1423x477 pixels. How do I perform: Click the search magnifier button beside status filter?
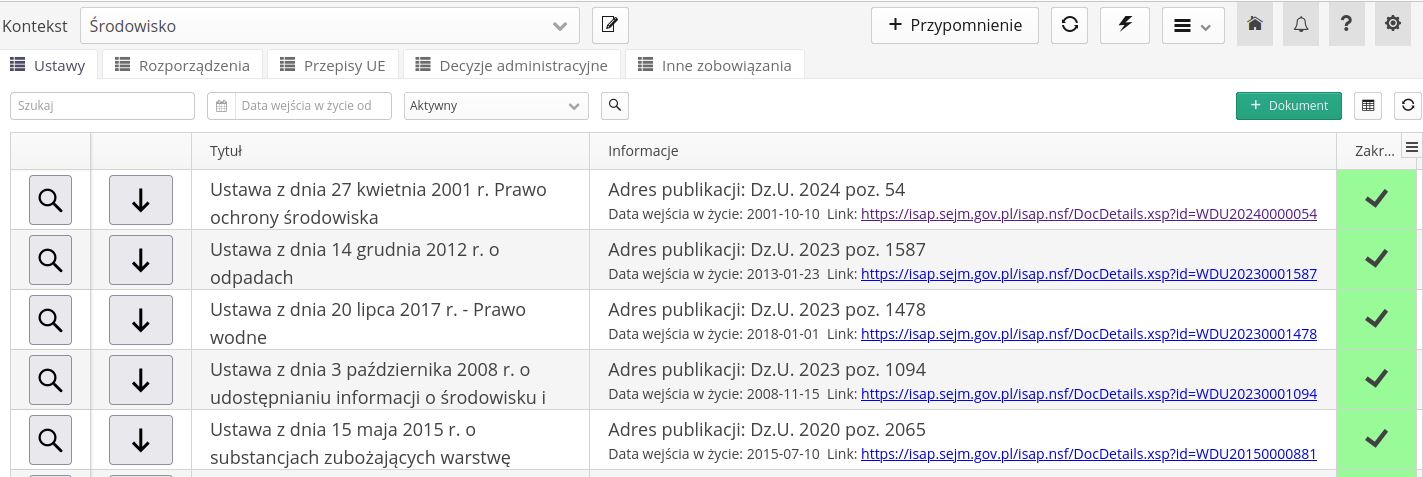coord(615,105)
